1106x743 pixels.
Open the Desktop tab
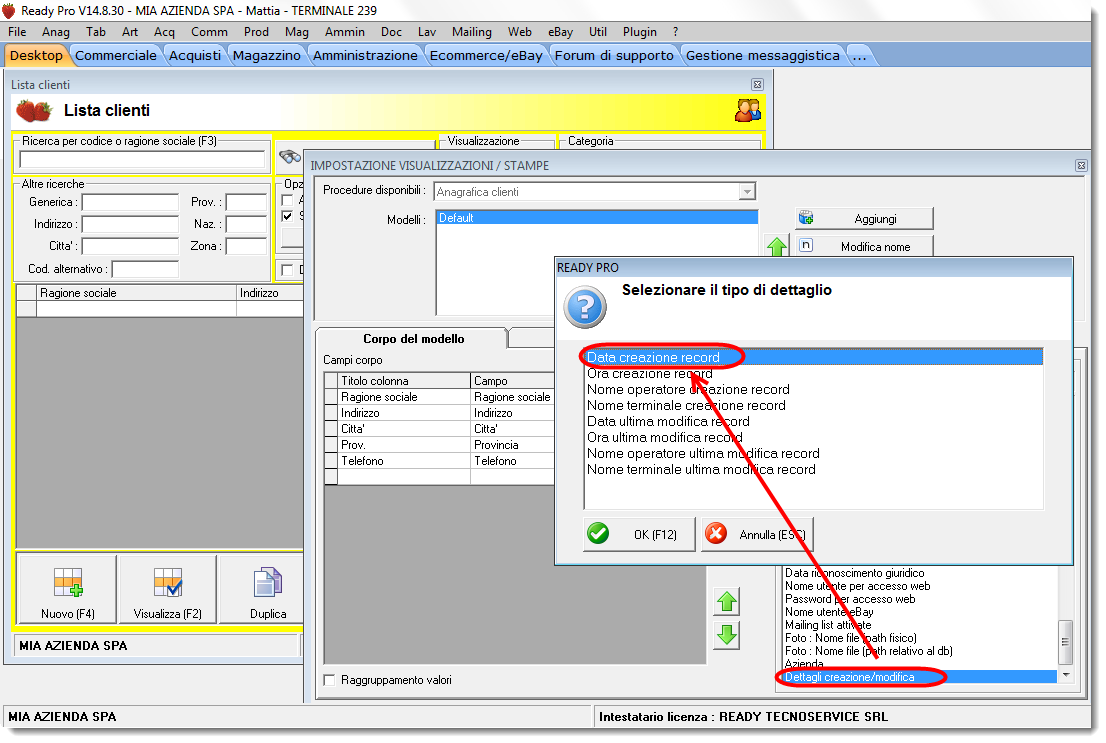(x=36, y=56)
